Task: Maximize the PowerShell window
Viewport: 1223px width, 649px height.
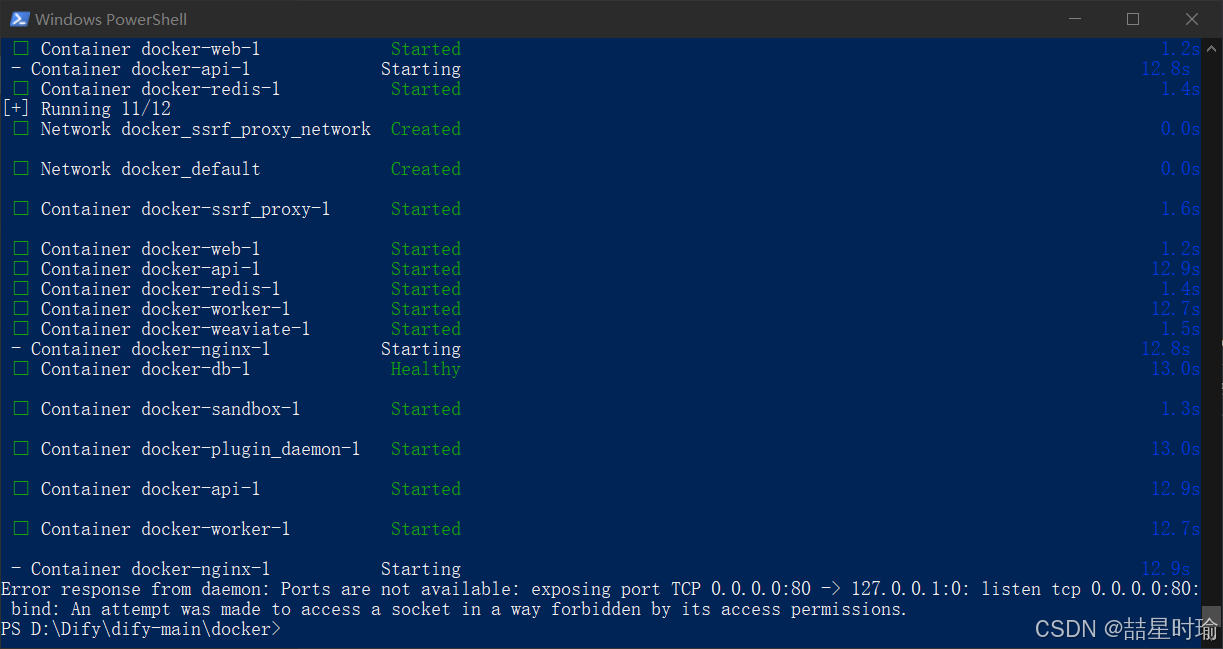Action: (1133, 19)
